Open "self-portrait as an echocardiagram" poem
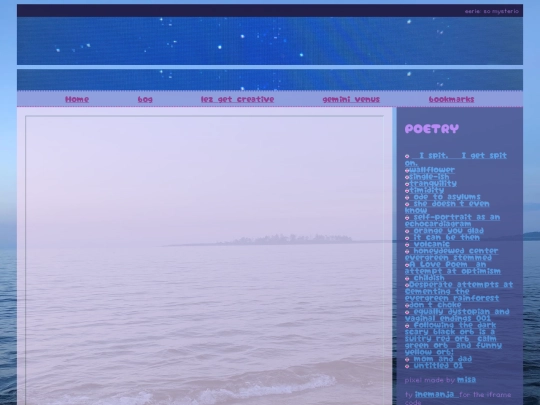Image resolution: width=540 pixels, height=405 pixels. [x=452, y=220]
